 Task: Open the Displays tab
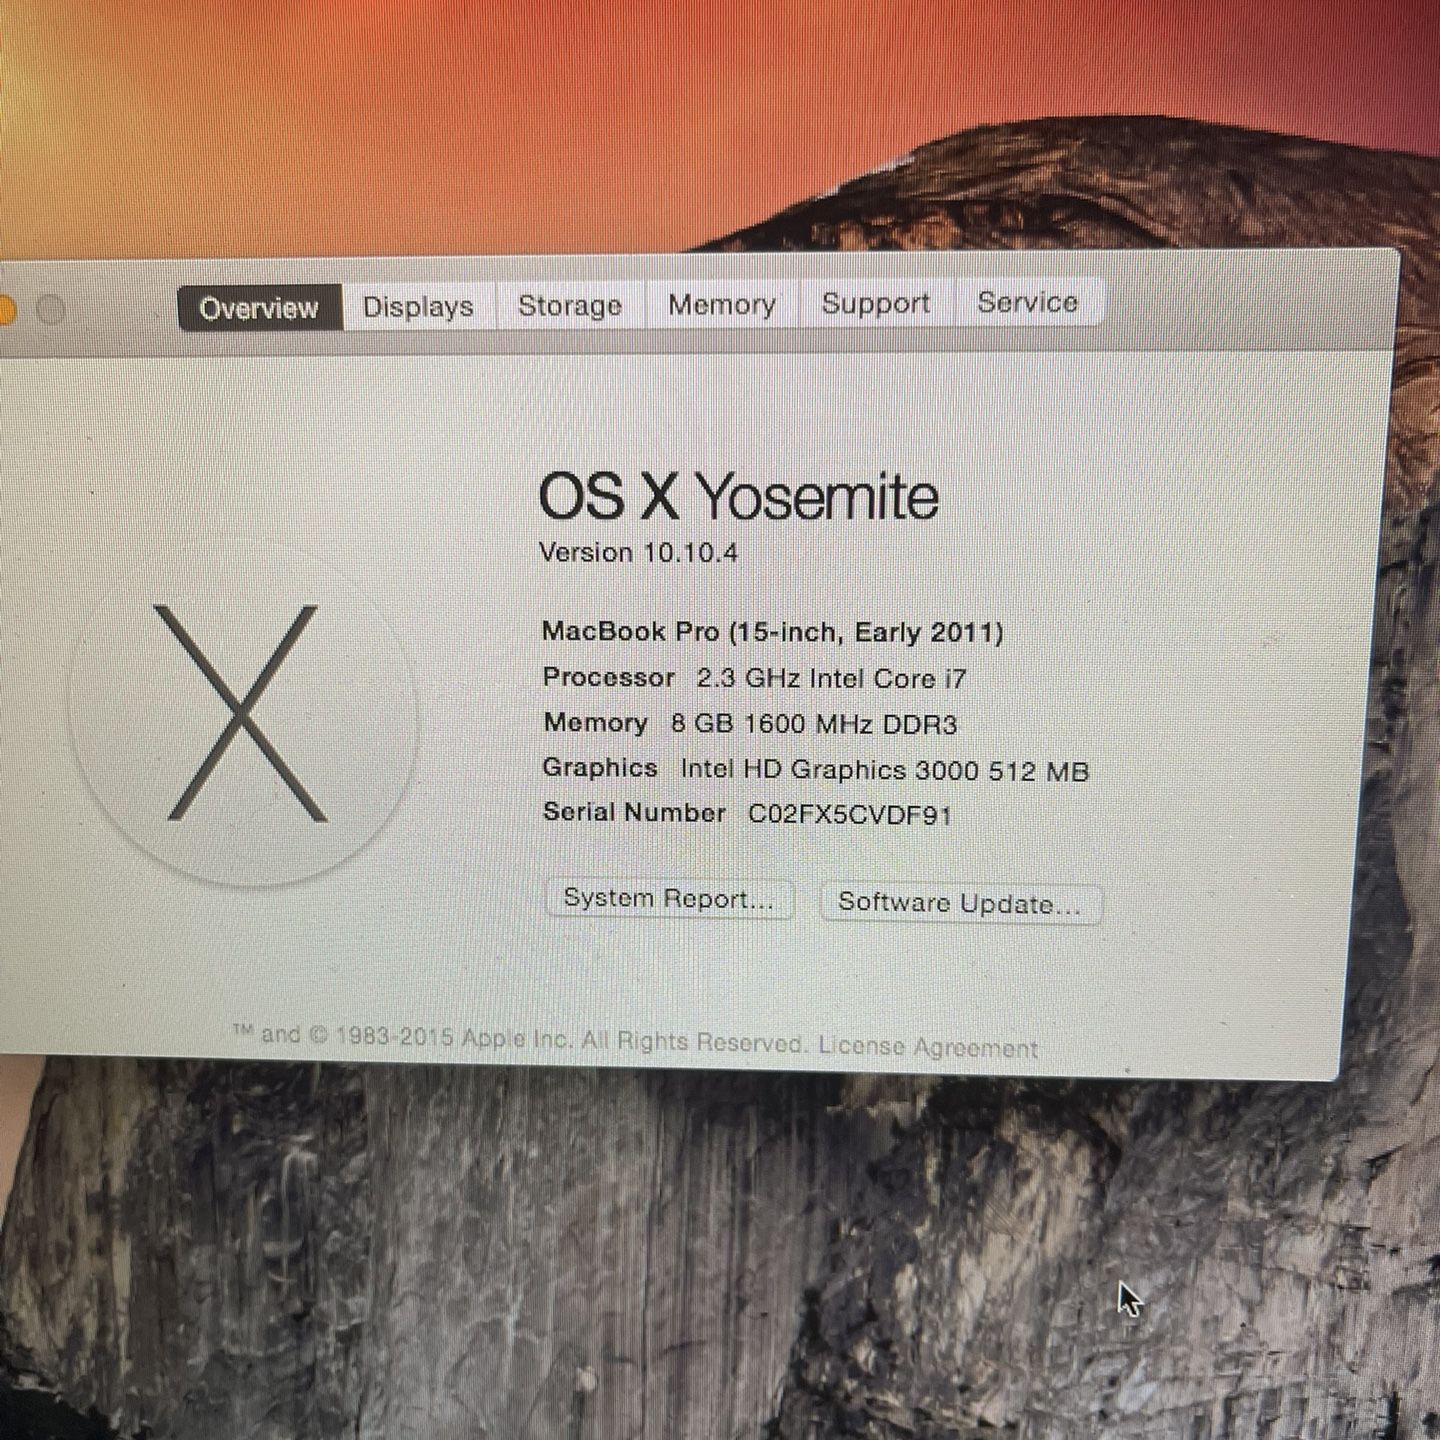coord(418,306)
